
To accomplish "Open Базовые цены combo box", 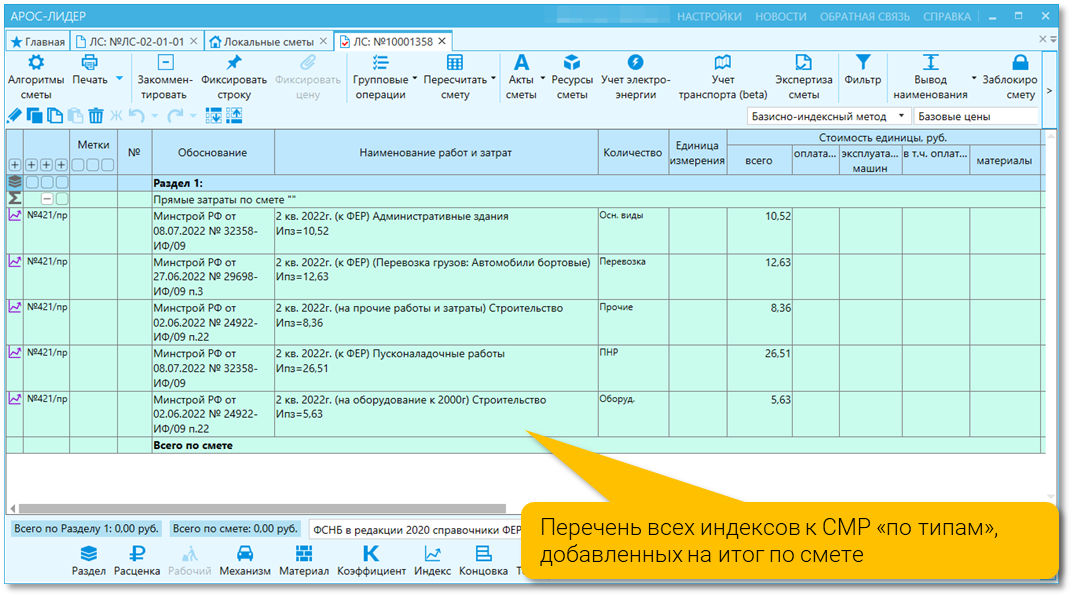I will click(976, 116).
